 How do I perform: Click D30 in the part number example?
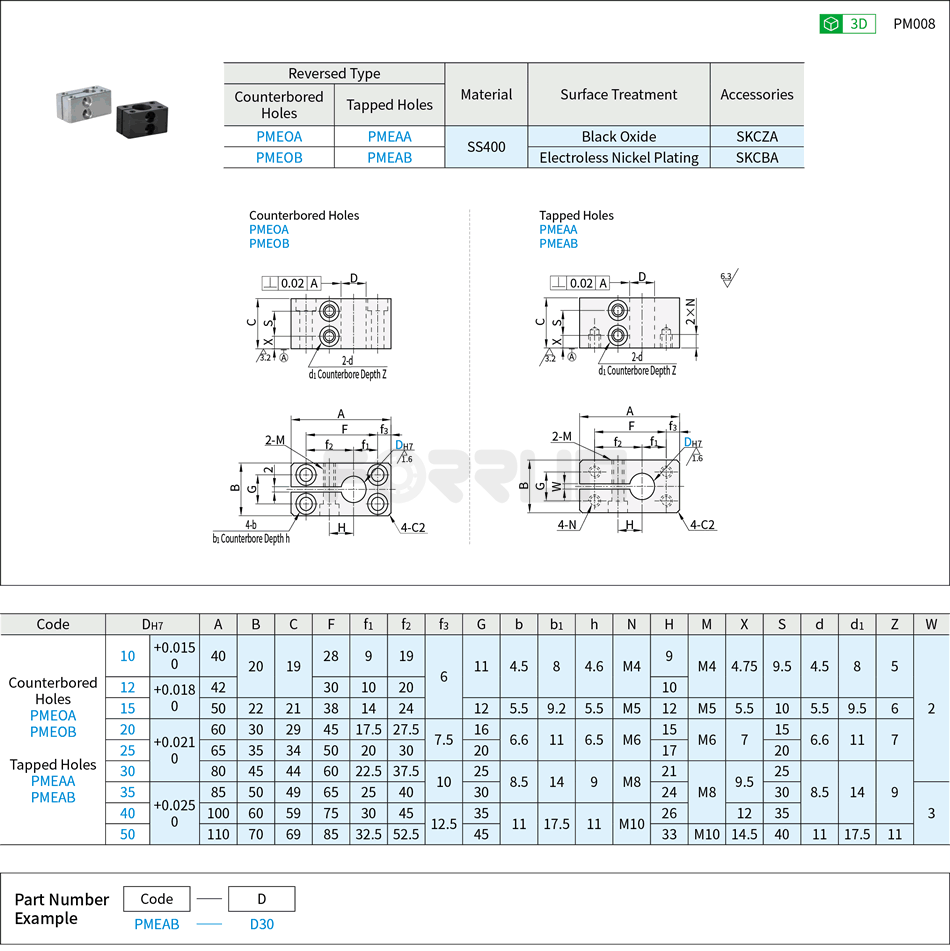click(261, 926)
